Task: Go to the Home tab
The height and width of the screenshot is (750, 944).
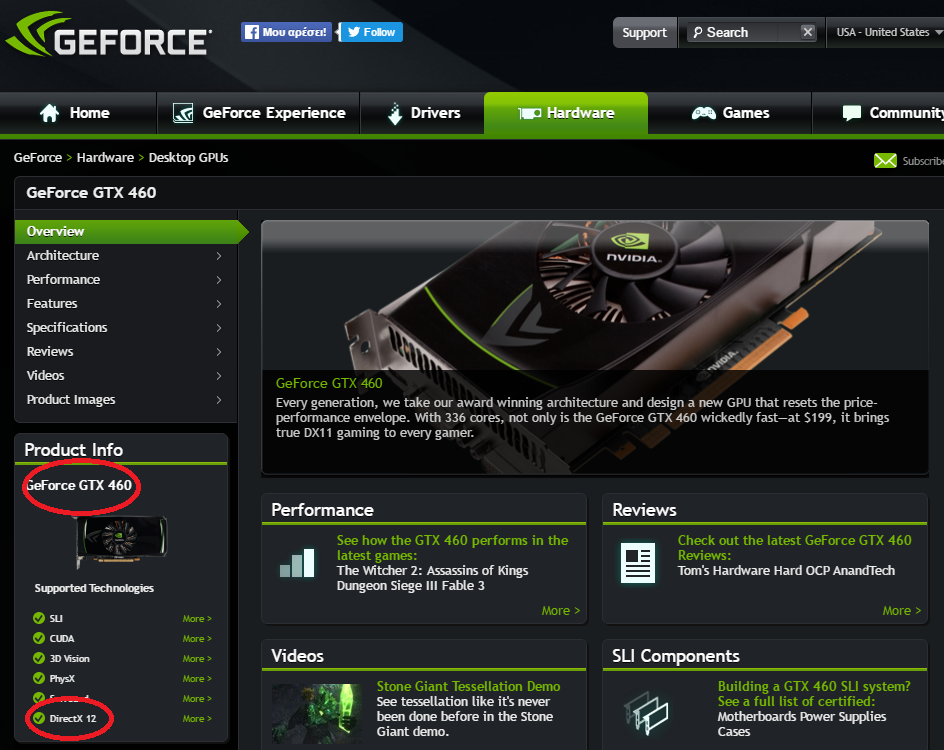Action: coord(78,113)
